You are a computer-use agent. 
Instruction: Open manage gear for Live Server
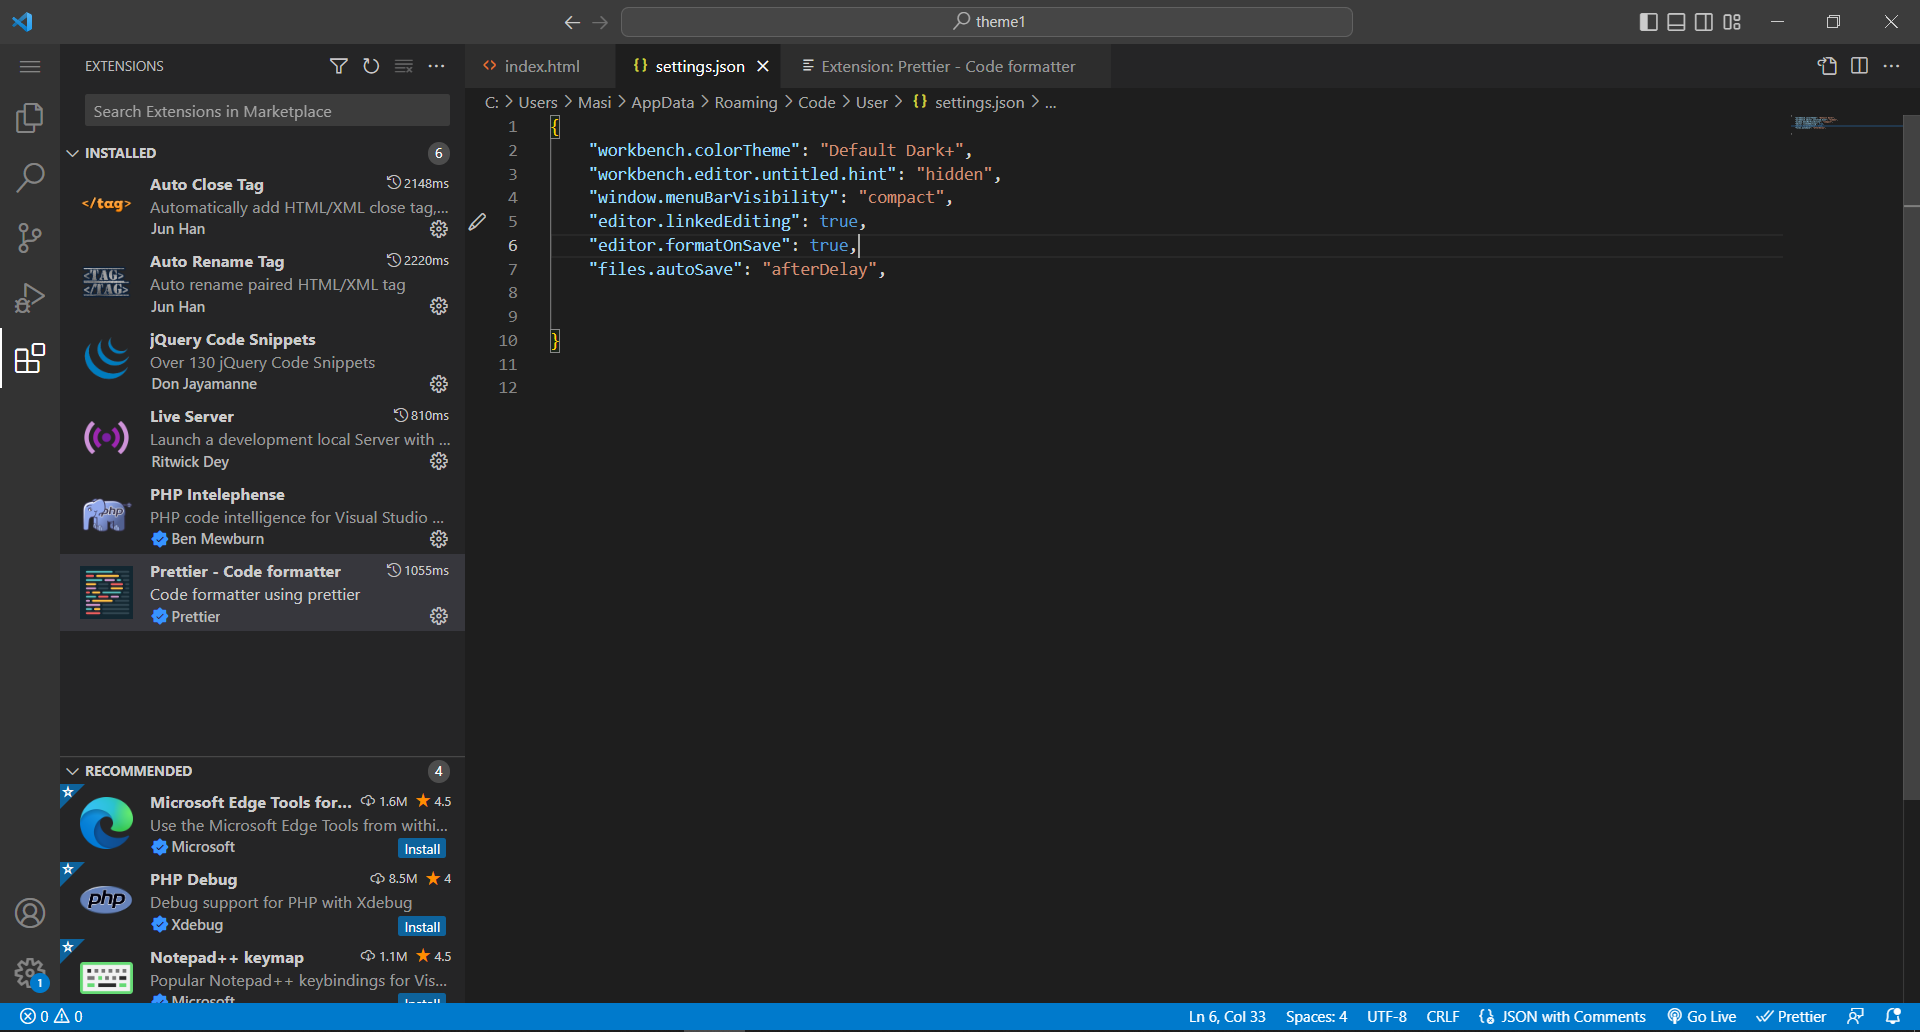439,461
